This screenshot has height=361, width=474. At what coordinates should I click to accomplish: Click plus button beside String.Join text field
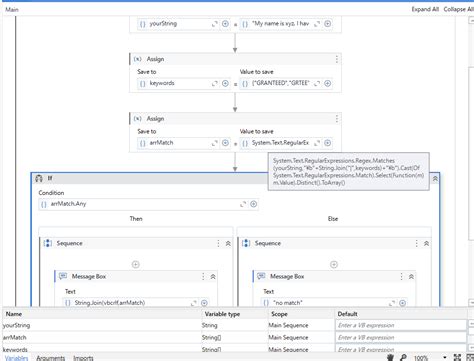point(204,303)
